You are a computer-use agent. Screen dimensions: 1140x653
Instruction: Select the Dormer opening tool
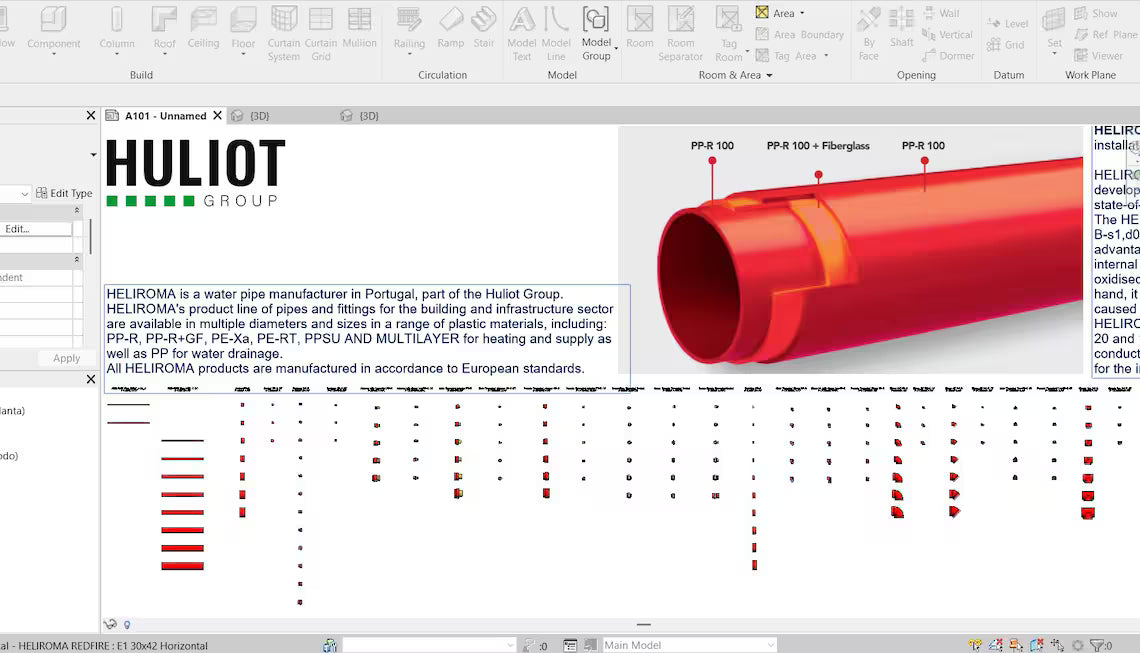[x=948, y=55]
